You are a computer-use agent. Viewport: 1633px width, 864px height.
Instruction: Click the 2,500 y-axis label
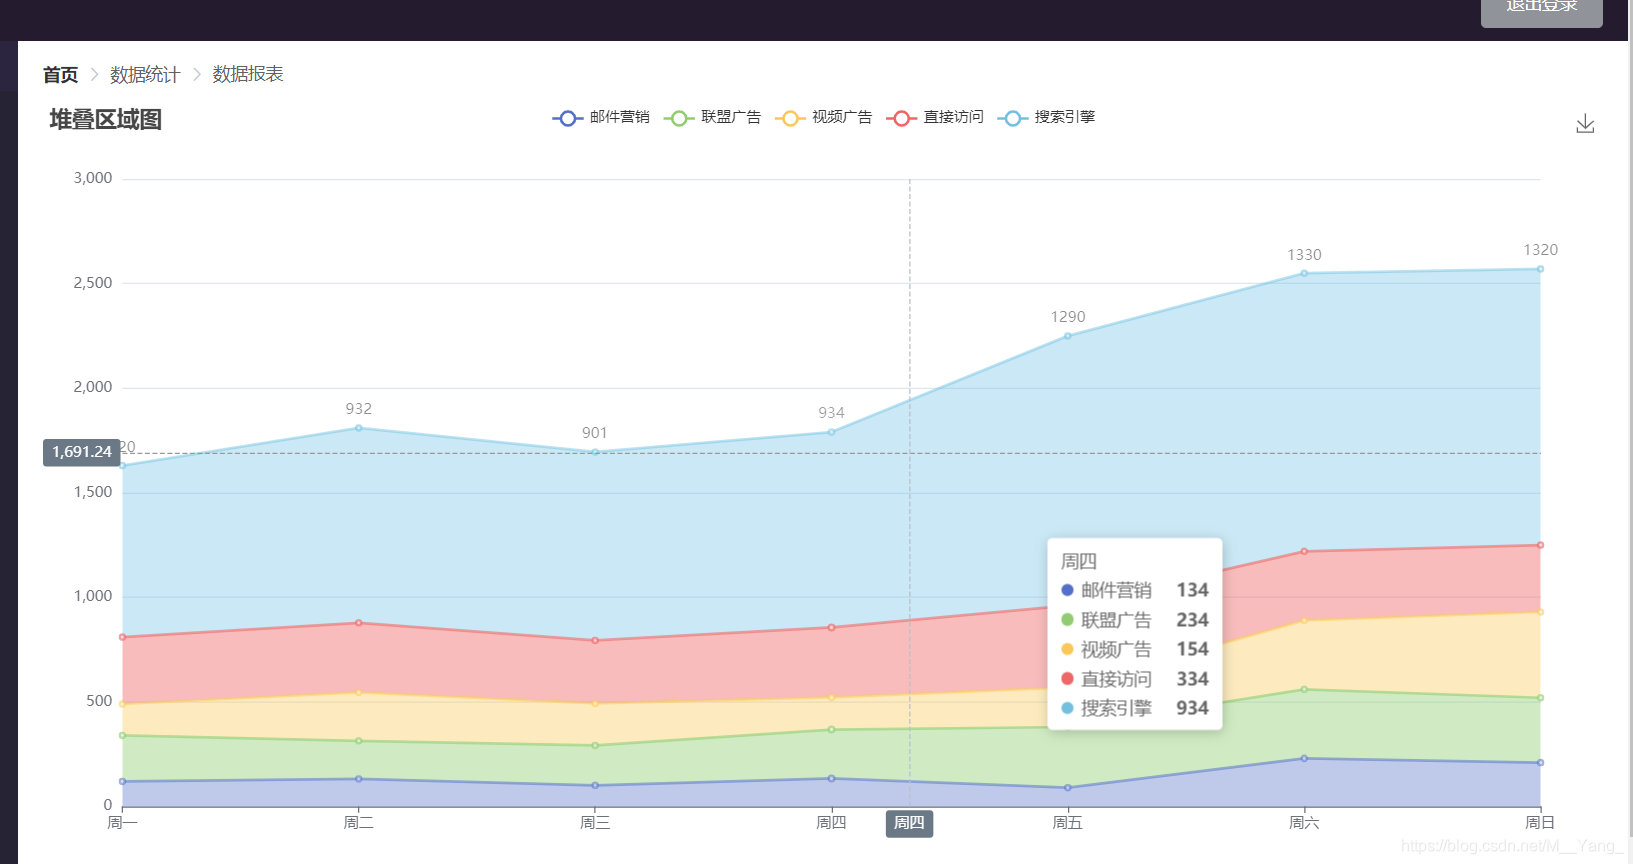click(x=93, y=283)
